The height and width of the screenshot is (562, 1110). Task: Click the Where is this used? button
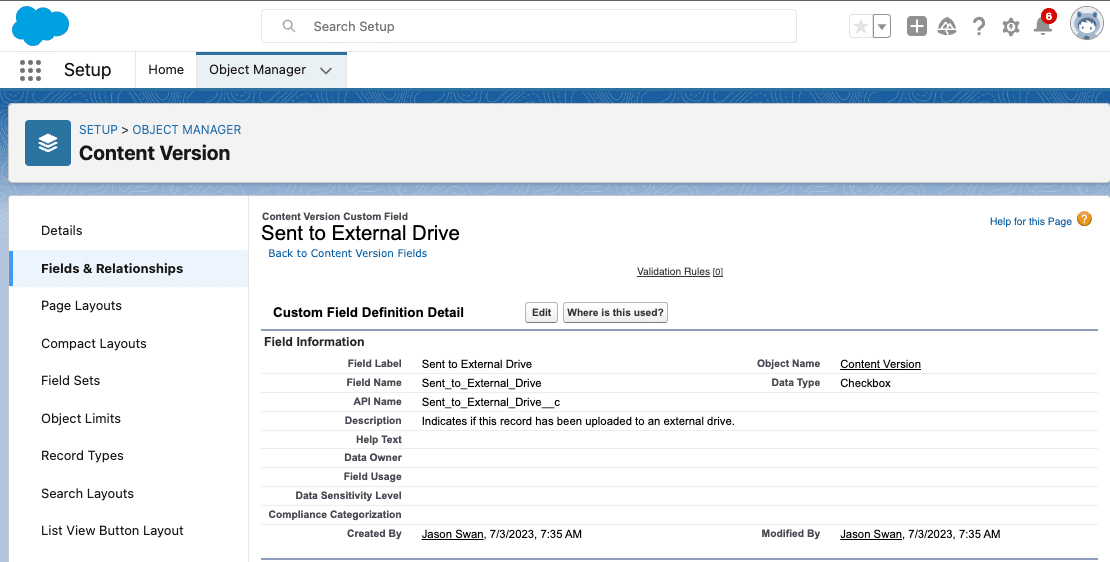[x=615, y=313]
